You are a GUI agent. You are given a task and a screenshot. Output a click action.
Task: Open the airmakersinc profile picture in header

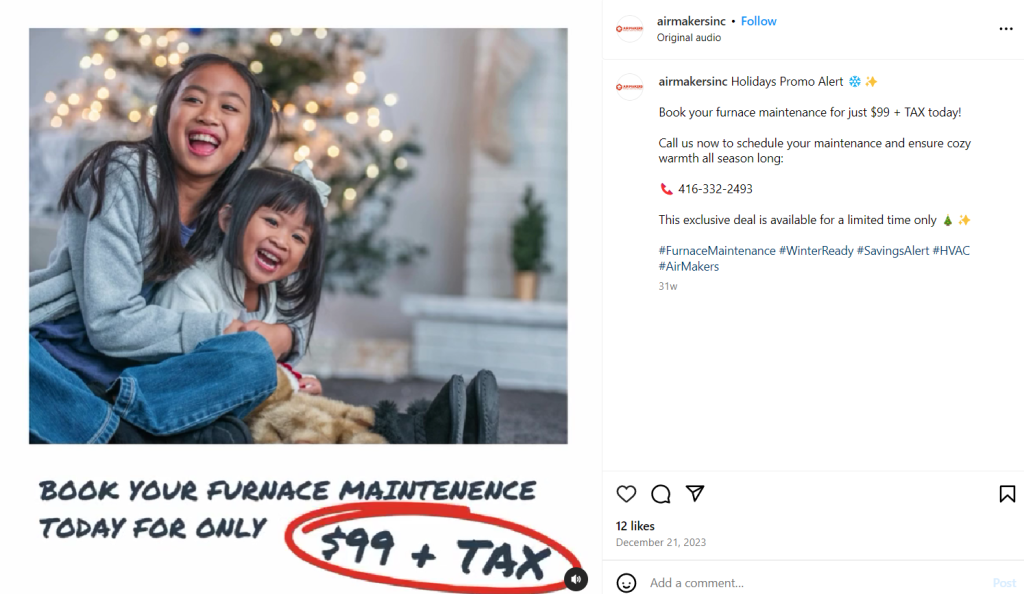[x=630, y=29]
